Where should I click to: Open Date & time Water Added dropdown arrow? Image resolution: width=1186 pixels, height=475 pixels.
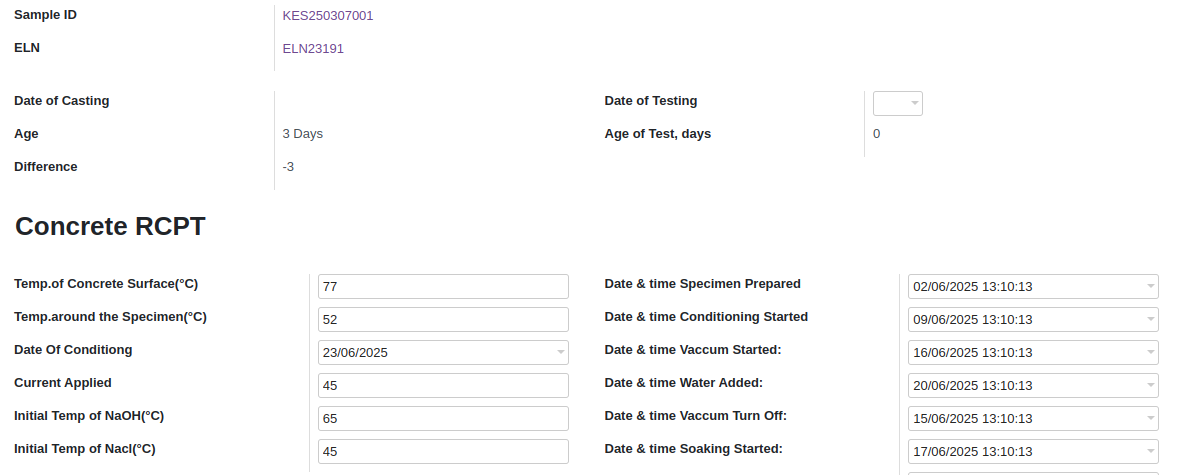[1150, 386]
